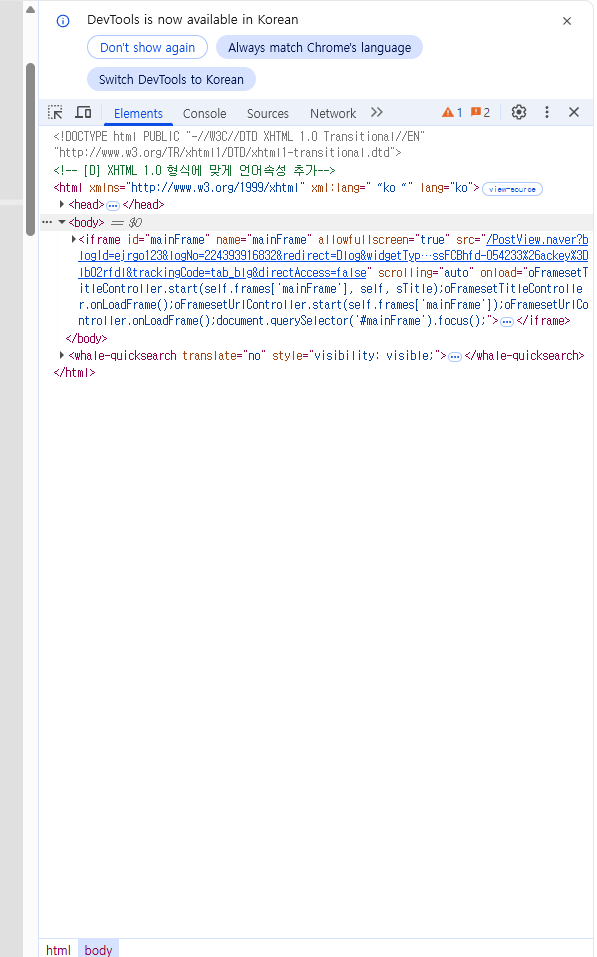Viewport: 597px width, 957px height.
Task: Collapse the body element
Action: [x=62, y=222]
